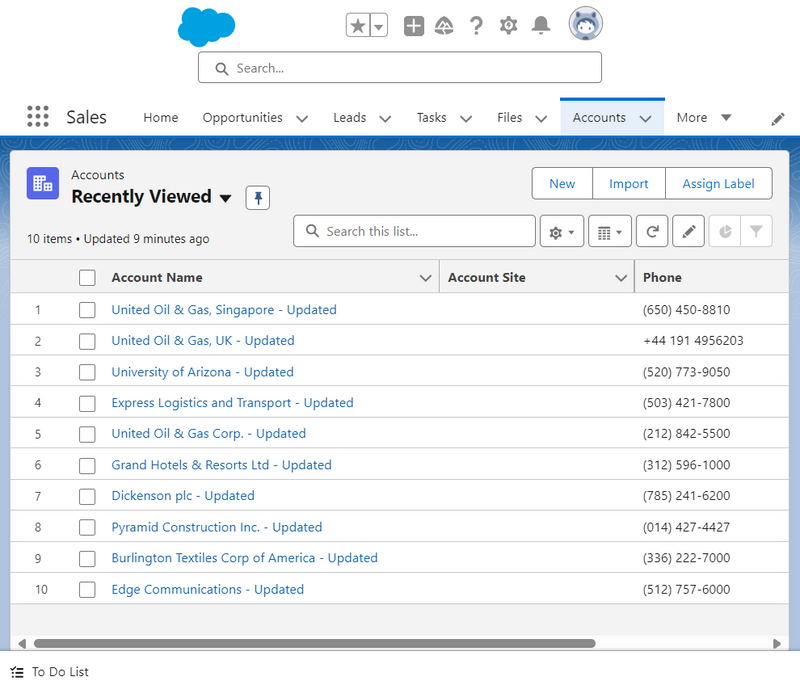Image resolution: width=800 pixels, height=680 pixels.
Task: Open Trailhead guidance center icon
Action: 444,26
